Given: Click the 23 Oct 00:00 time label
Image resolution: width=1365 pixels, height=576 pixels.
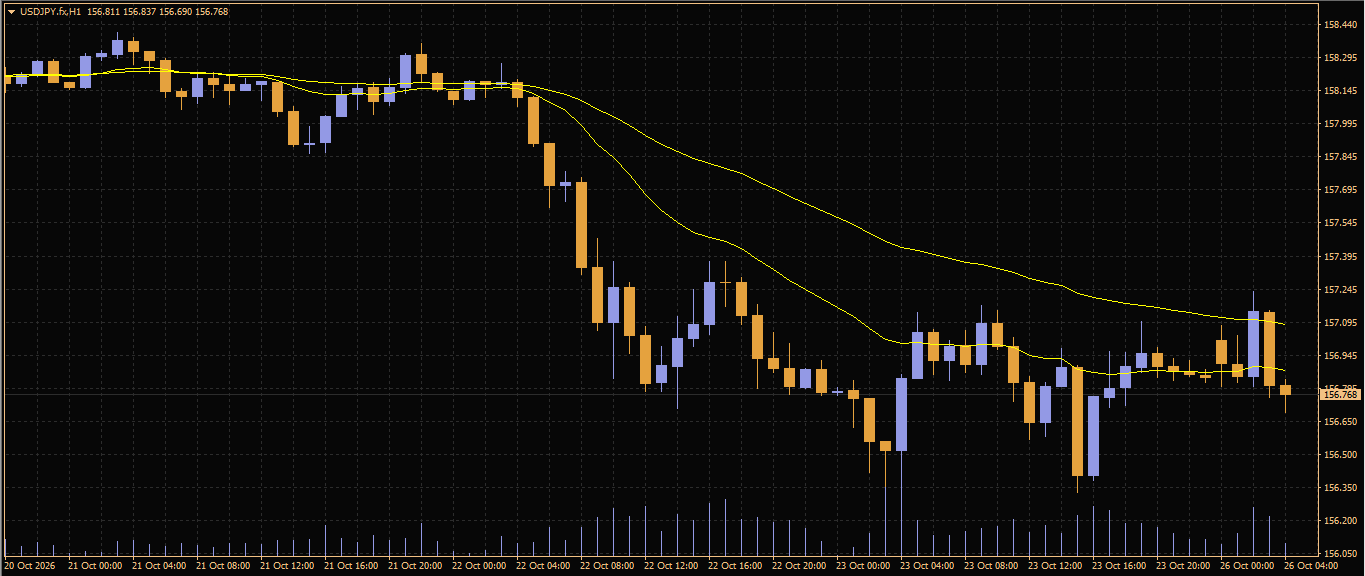Looking at the screenshot, I should (x=863, y=566).
